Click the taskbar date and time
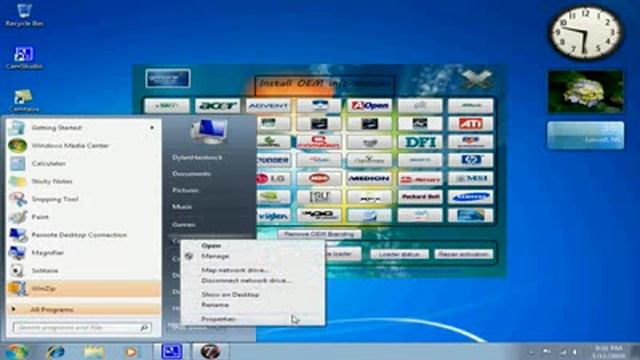 [609, 352]
